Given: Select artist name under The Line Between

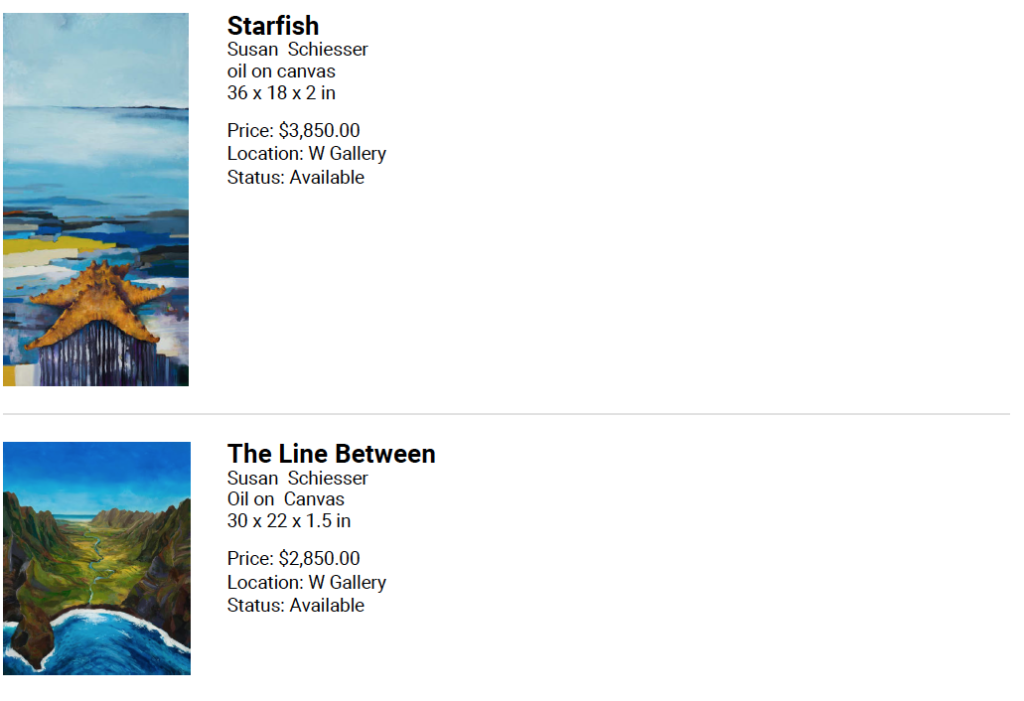Looking at the screenshot, I should pos(297,478).
